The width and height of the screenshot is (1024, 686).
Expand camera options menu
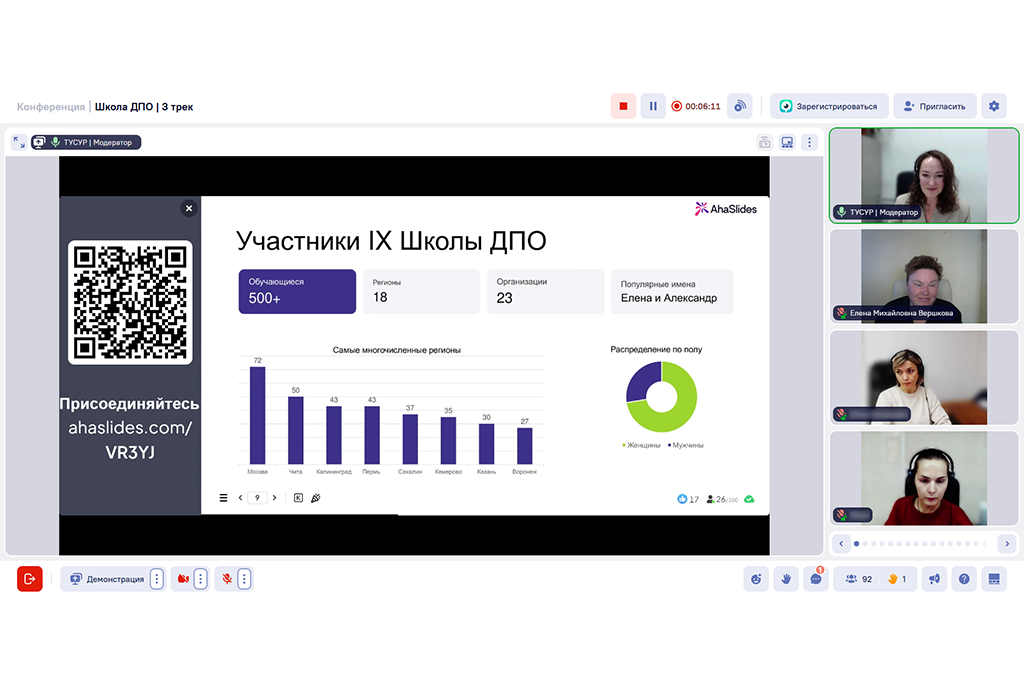pyautogui.click(x=200, y=579)
